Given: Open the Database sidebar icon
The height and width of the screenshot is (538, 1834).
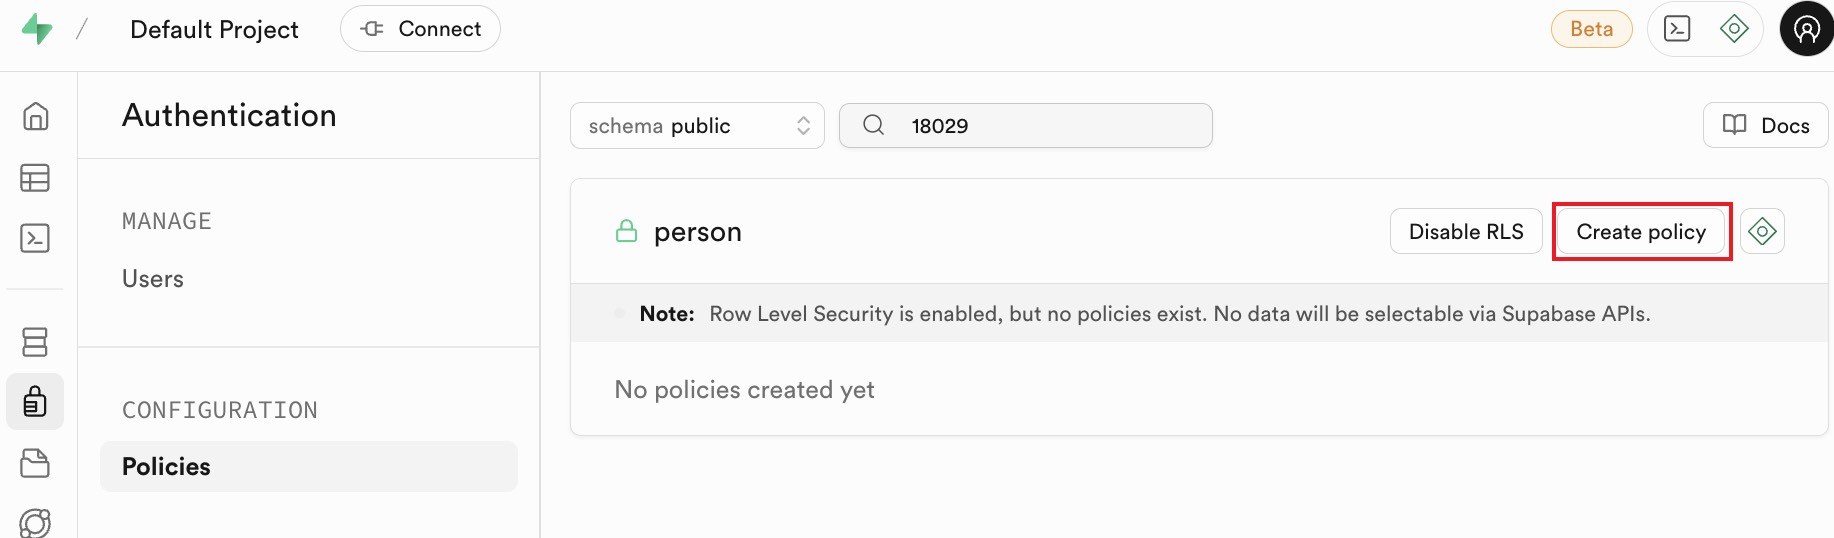Looking at the screenshot, I should (x=35, y=342).
